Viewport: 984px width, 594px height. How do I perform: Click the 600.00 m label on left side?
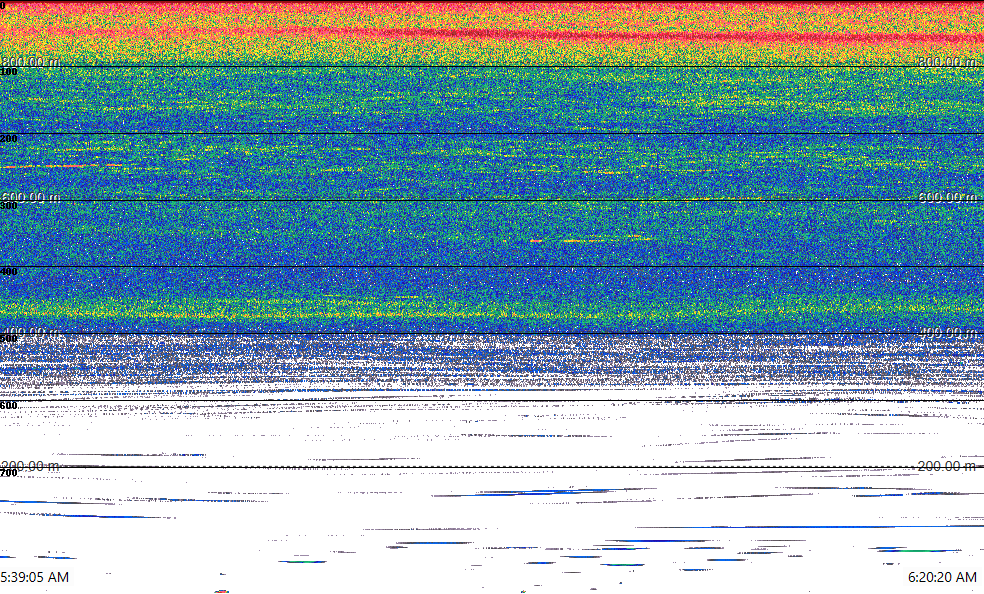click(30, 197)
